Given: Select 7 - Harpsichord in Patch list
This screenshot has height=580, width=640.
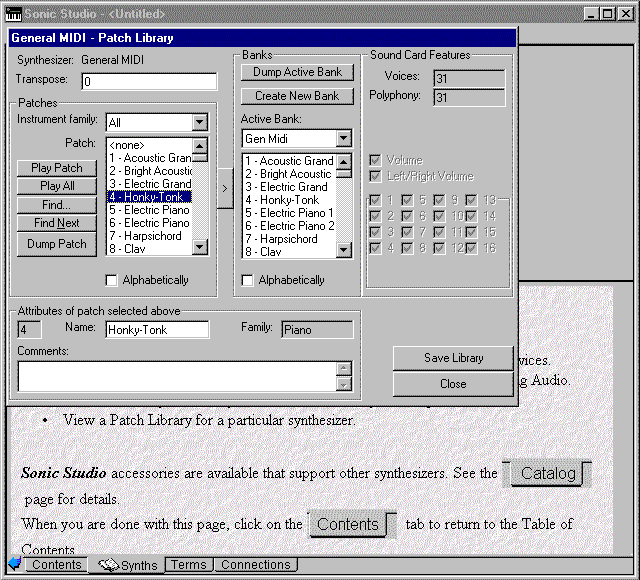Looking at the screenshot, I should click(149, 236).
